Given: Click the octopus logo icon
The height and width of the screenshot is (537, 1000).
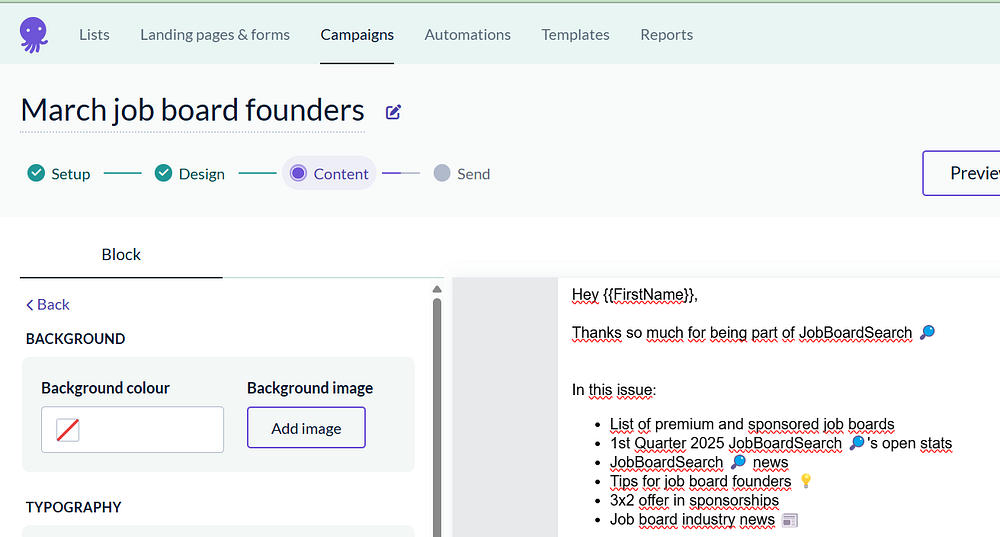Looking at the screenshot, I should (33, 34).
